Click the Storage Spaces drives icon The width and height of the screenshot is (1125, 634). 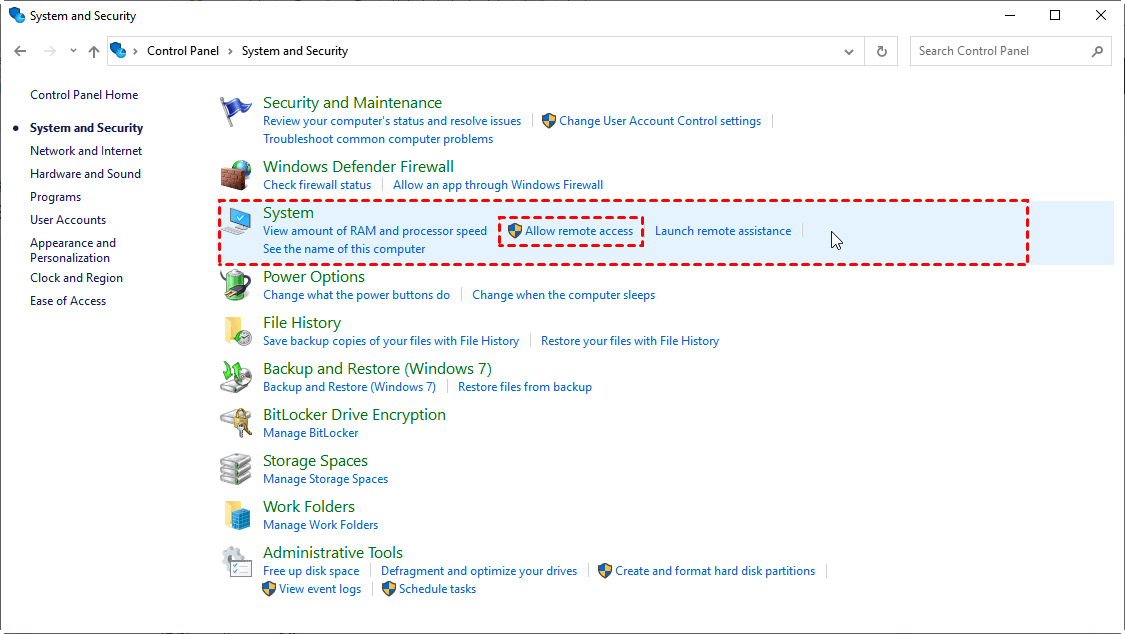236,469
